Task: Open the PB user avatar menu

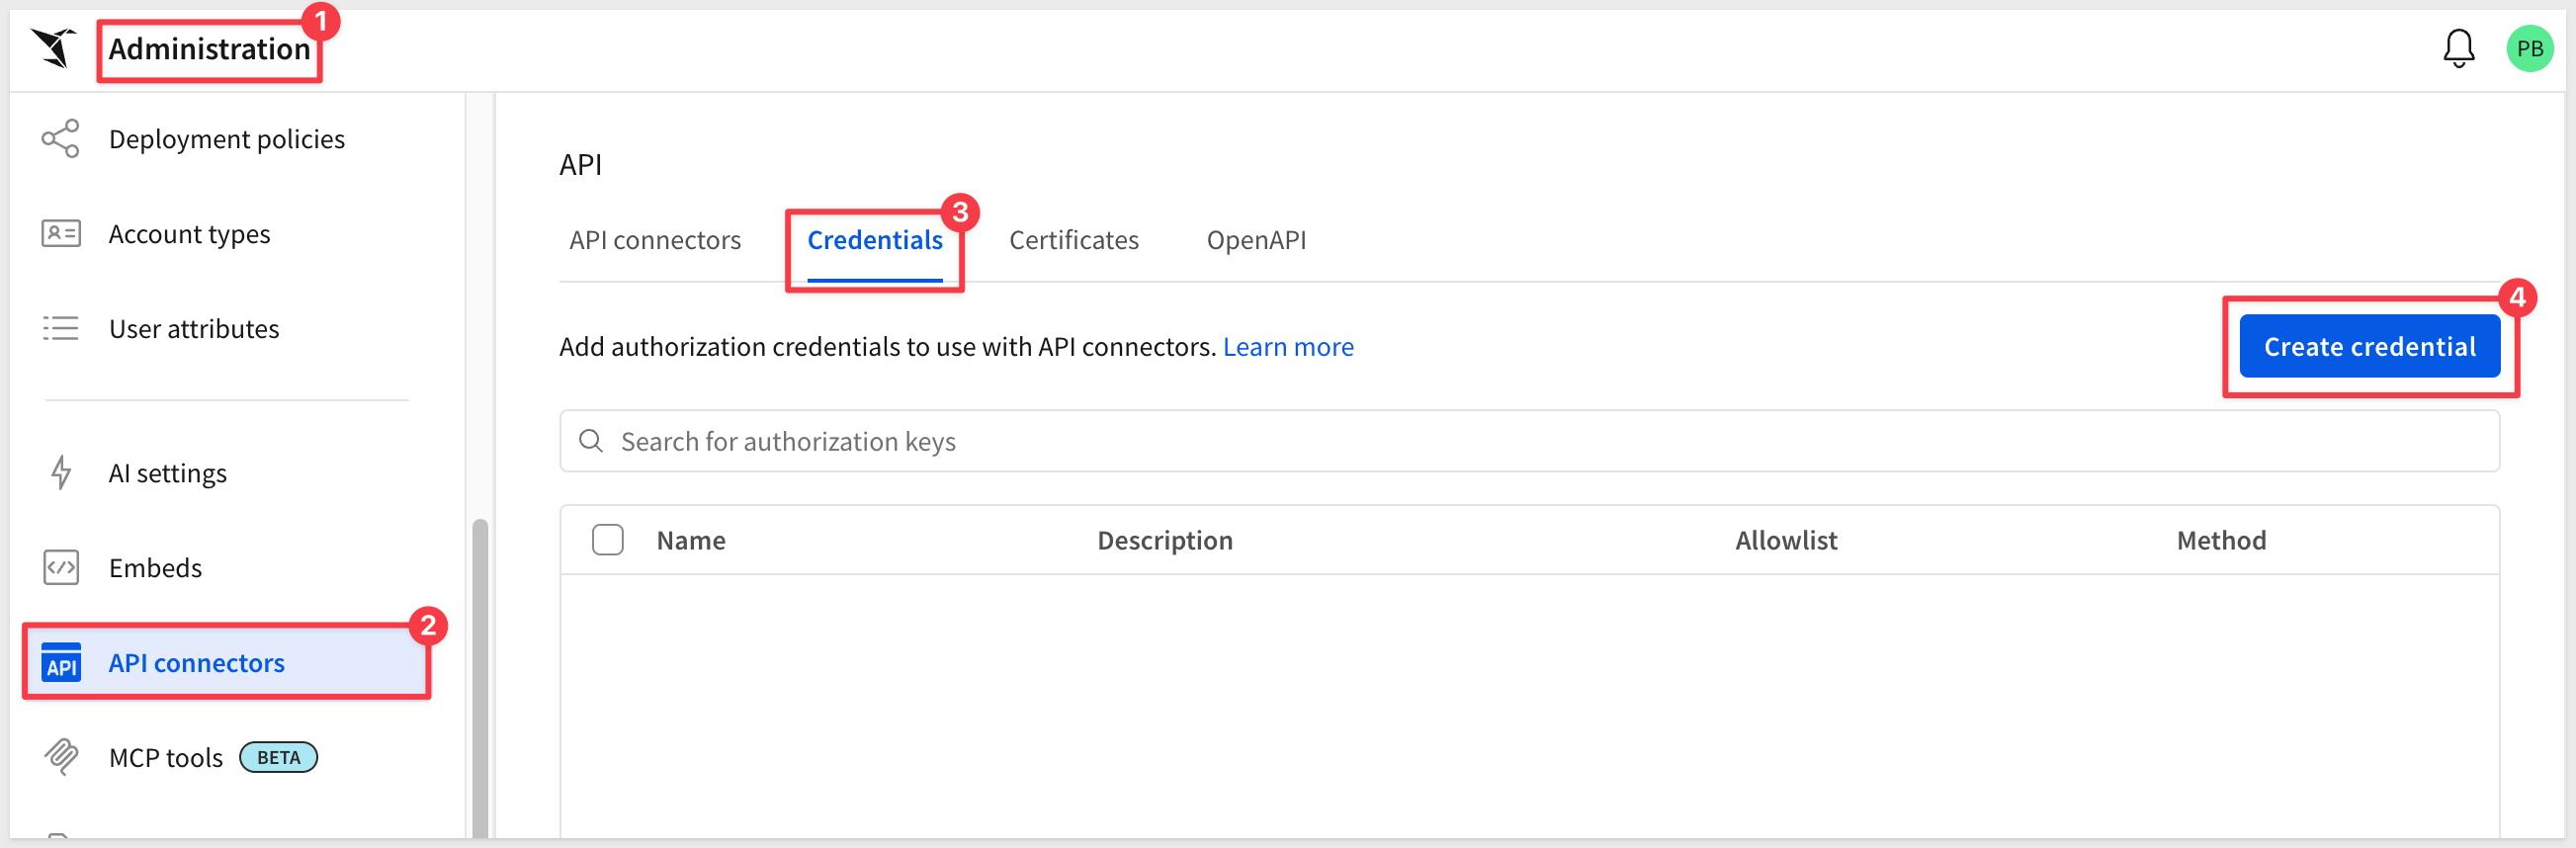Action: pyautogui.click(x=2529, y=48)
